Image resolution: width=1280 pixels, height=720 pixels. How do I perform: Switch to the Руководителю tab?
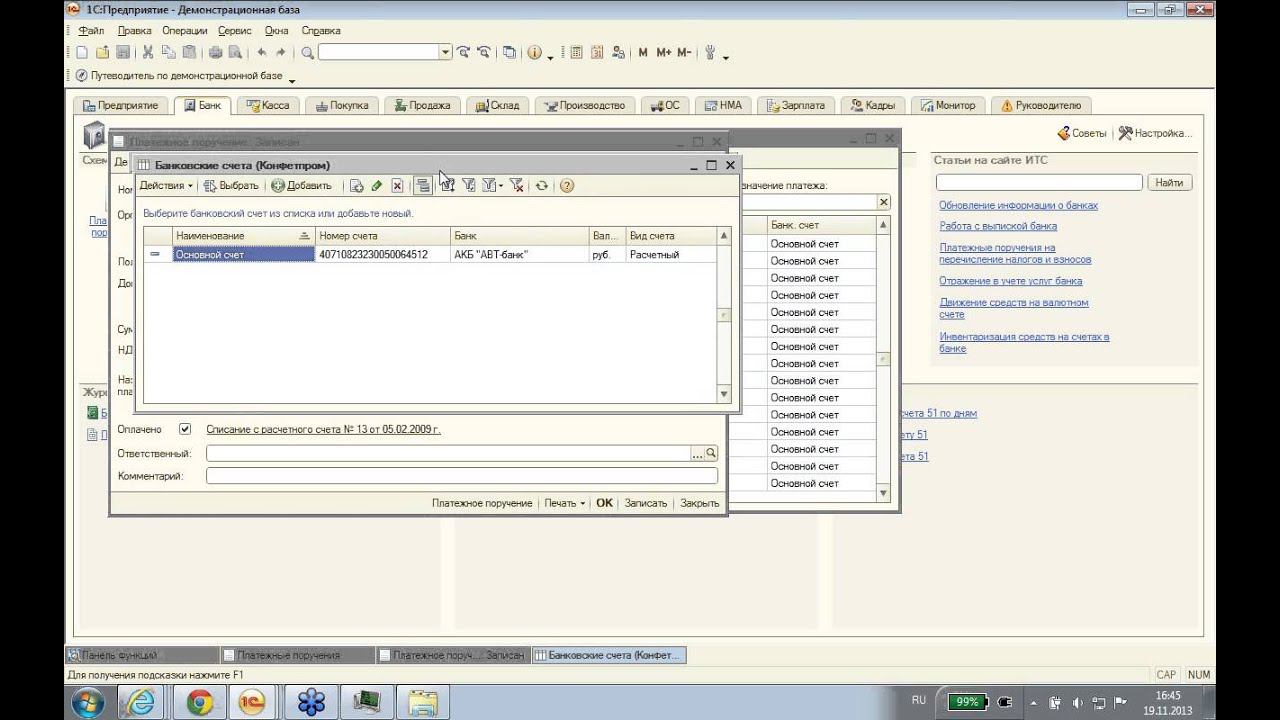pos(1040,105)
